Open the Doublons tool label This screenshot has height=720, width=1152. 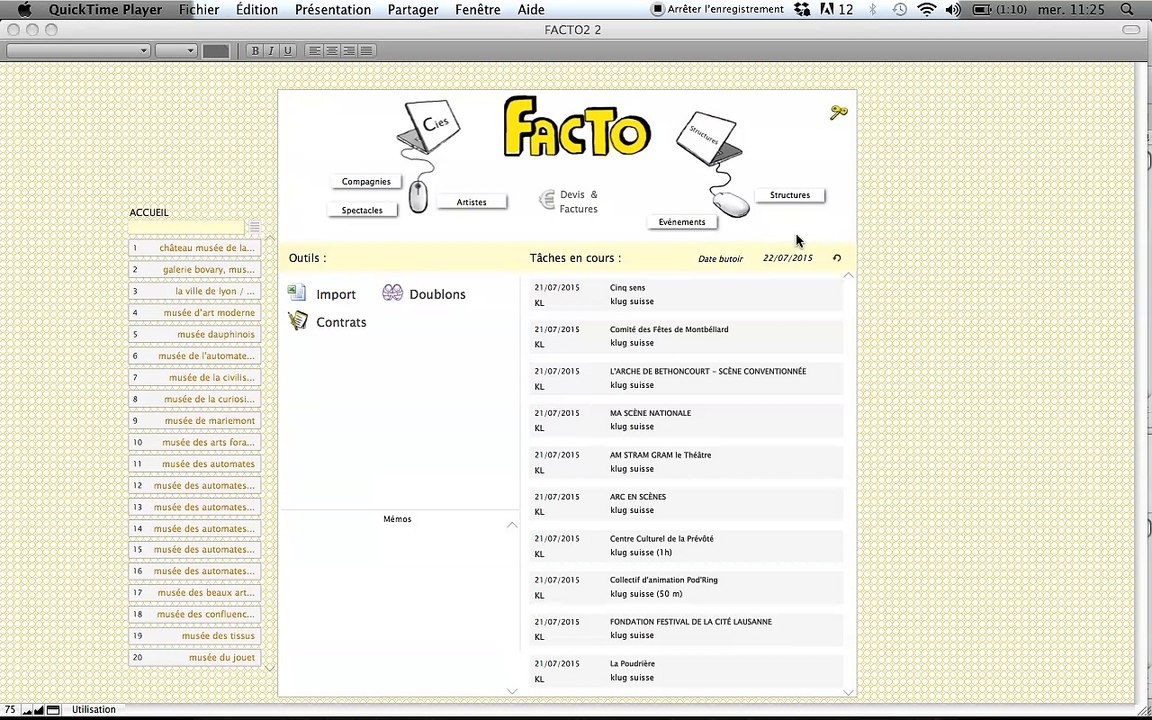437,295
